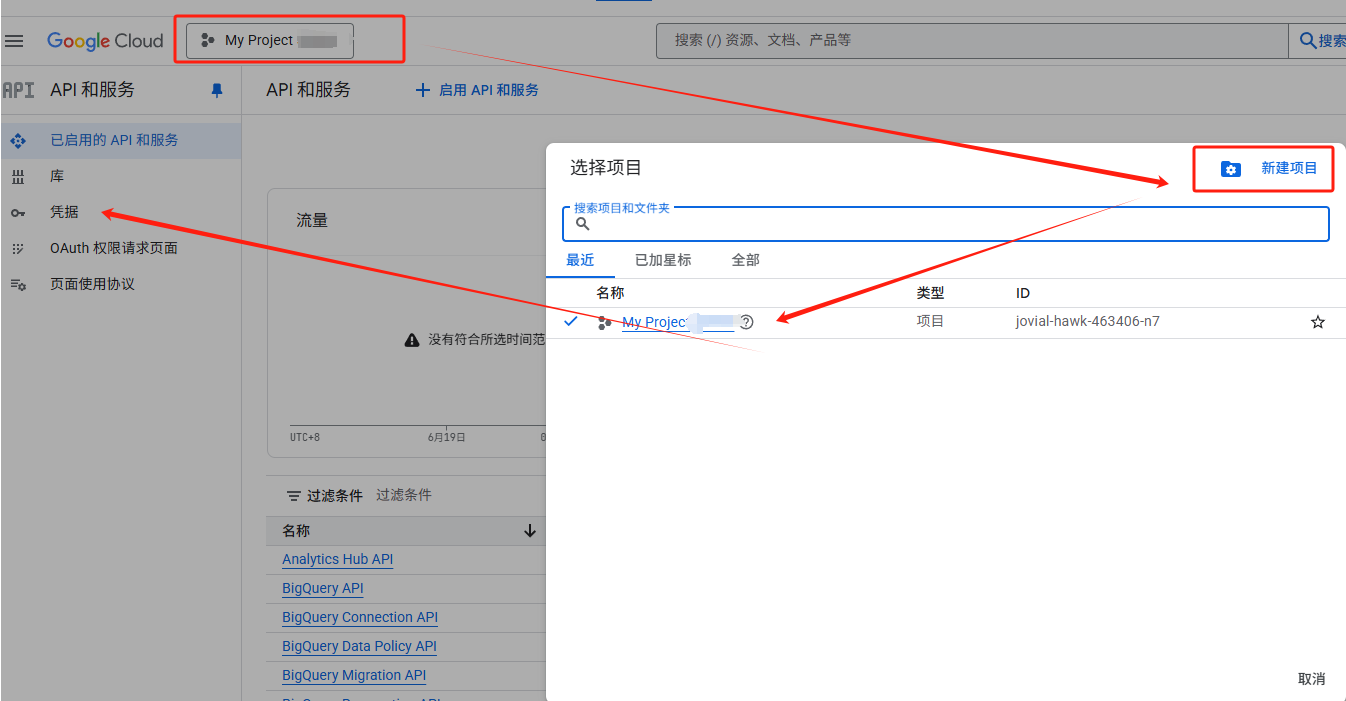The height and width of the screenshot is (701, 1346).
Task: Open the BigQuery API link
Action: point(323,589)
